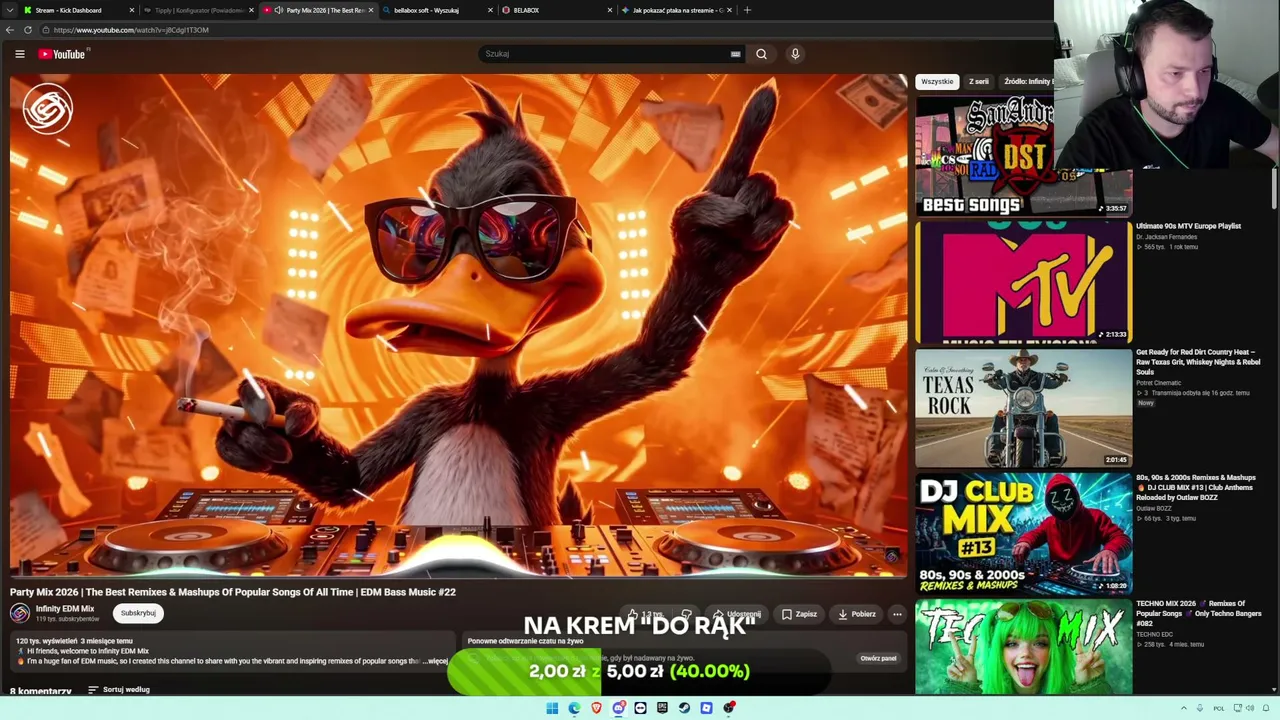Click the Pobierz download button
Screen dimensions: 1280x720
click(857, 614)
